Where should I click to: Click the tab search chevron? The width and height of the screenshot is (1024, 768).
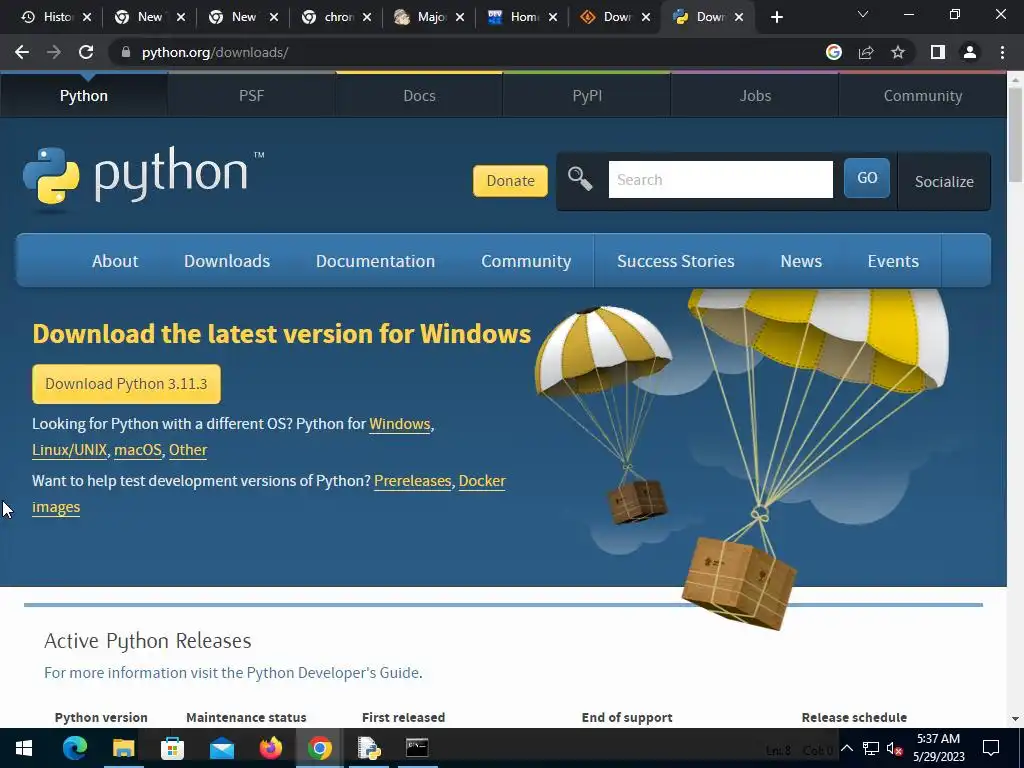click(x=863, y=14)
